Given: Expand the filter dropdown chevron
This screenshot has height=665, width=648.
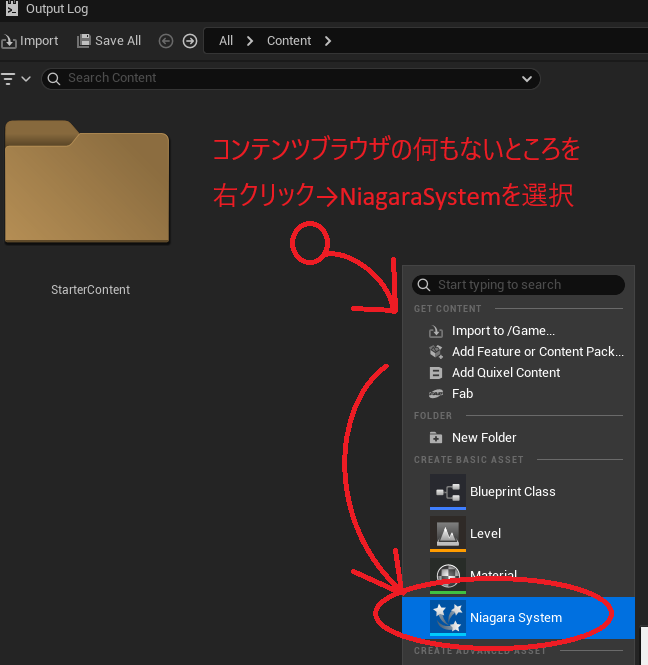Looking at the screenshot, I should pos(26,79).
